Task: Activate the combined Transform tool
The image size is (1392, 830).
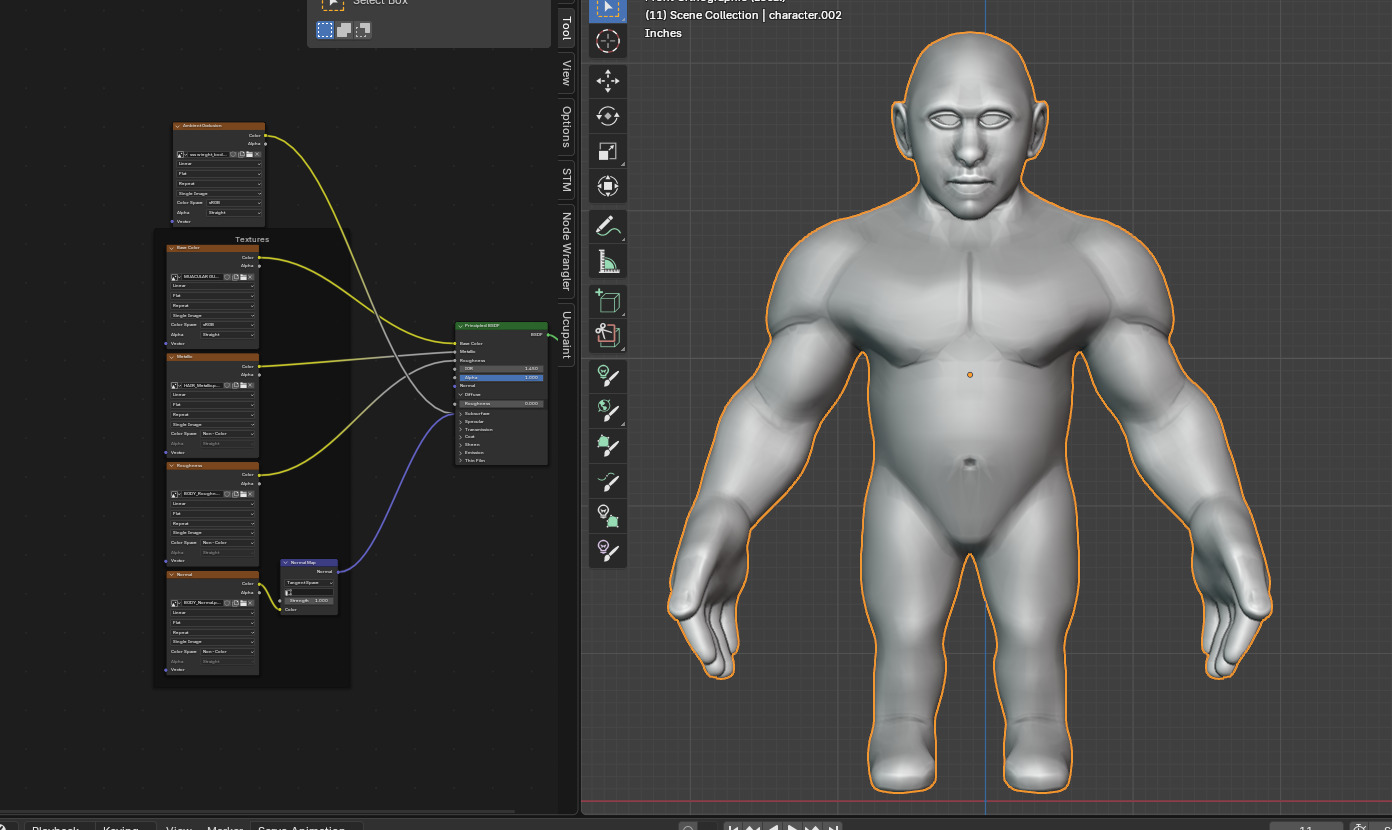Action: pyautogui.click(x=607, y=185)
